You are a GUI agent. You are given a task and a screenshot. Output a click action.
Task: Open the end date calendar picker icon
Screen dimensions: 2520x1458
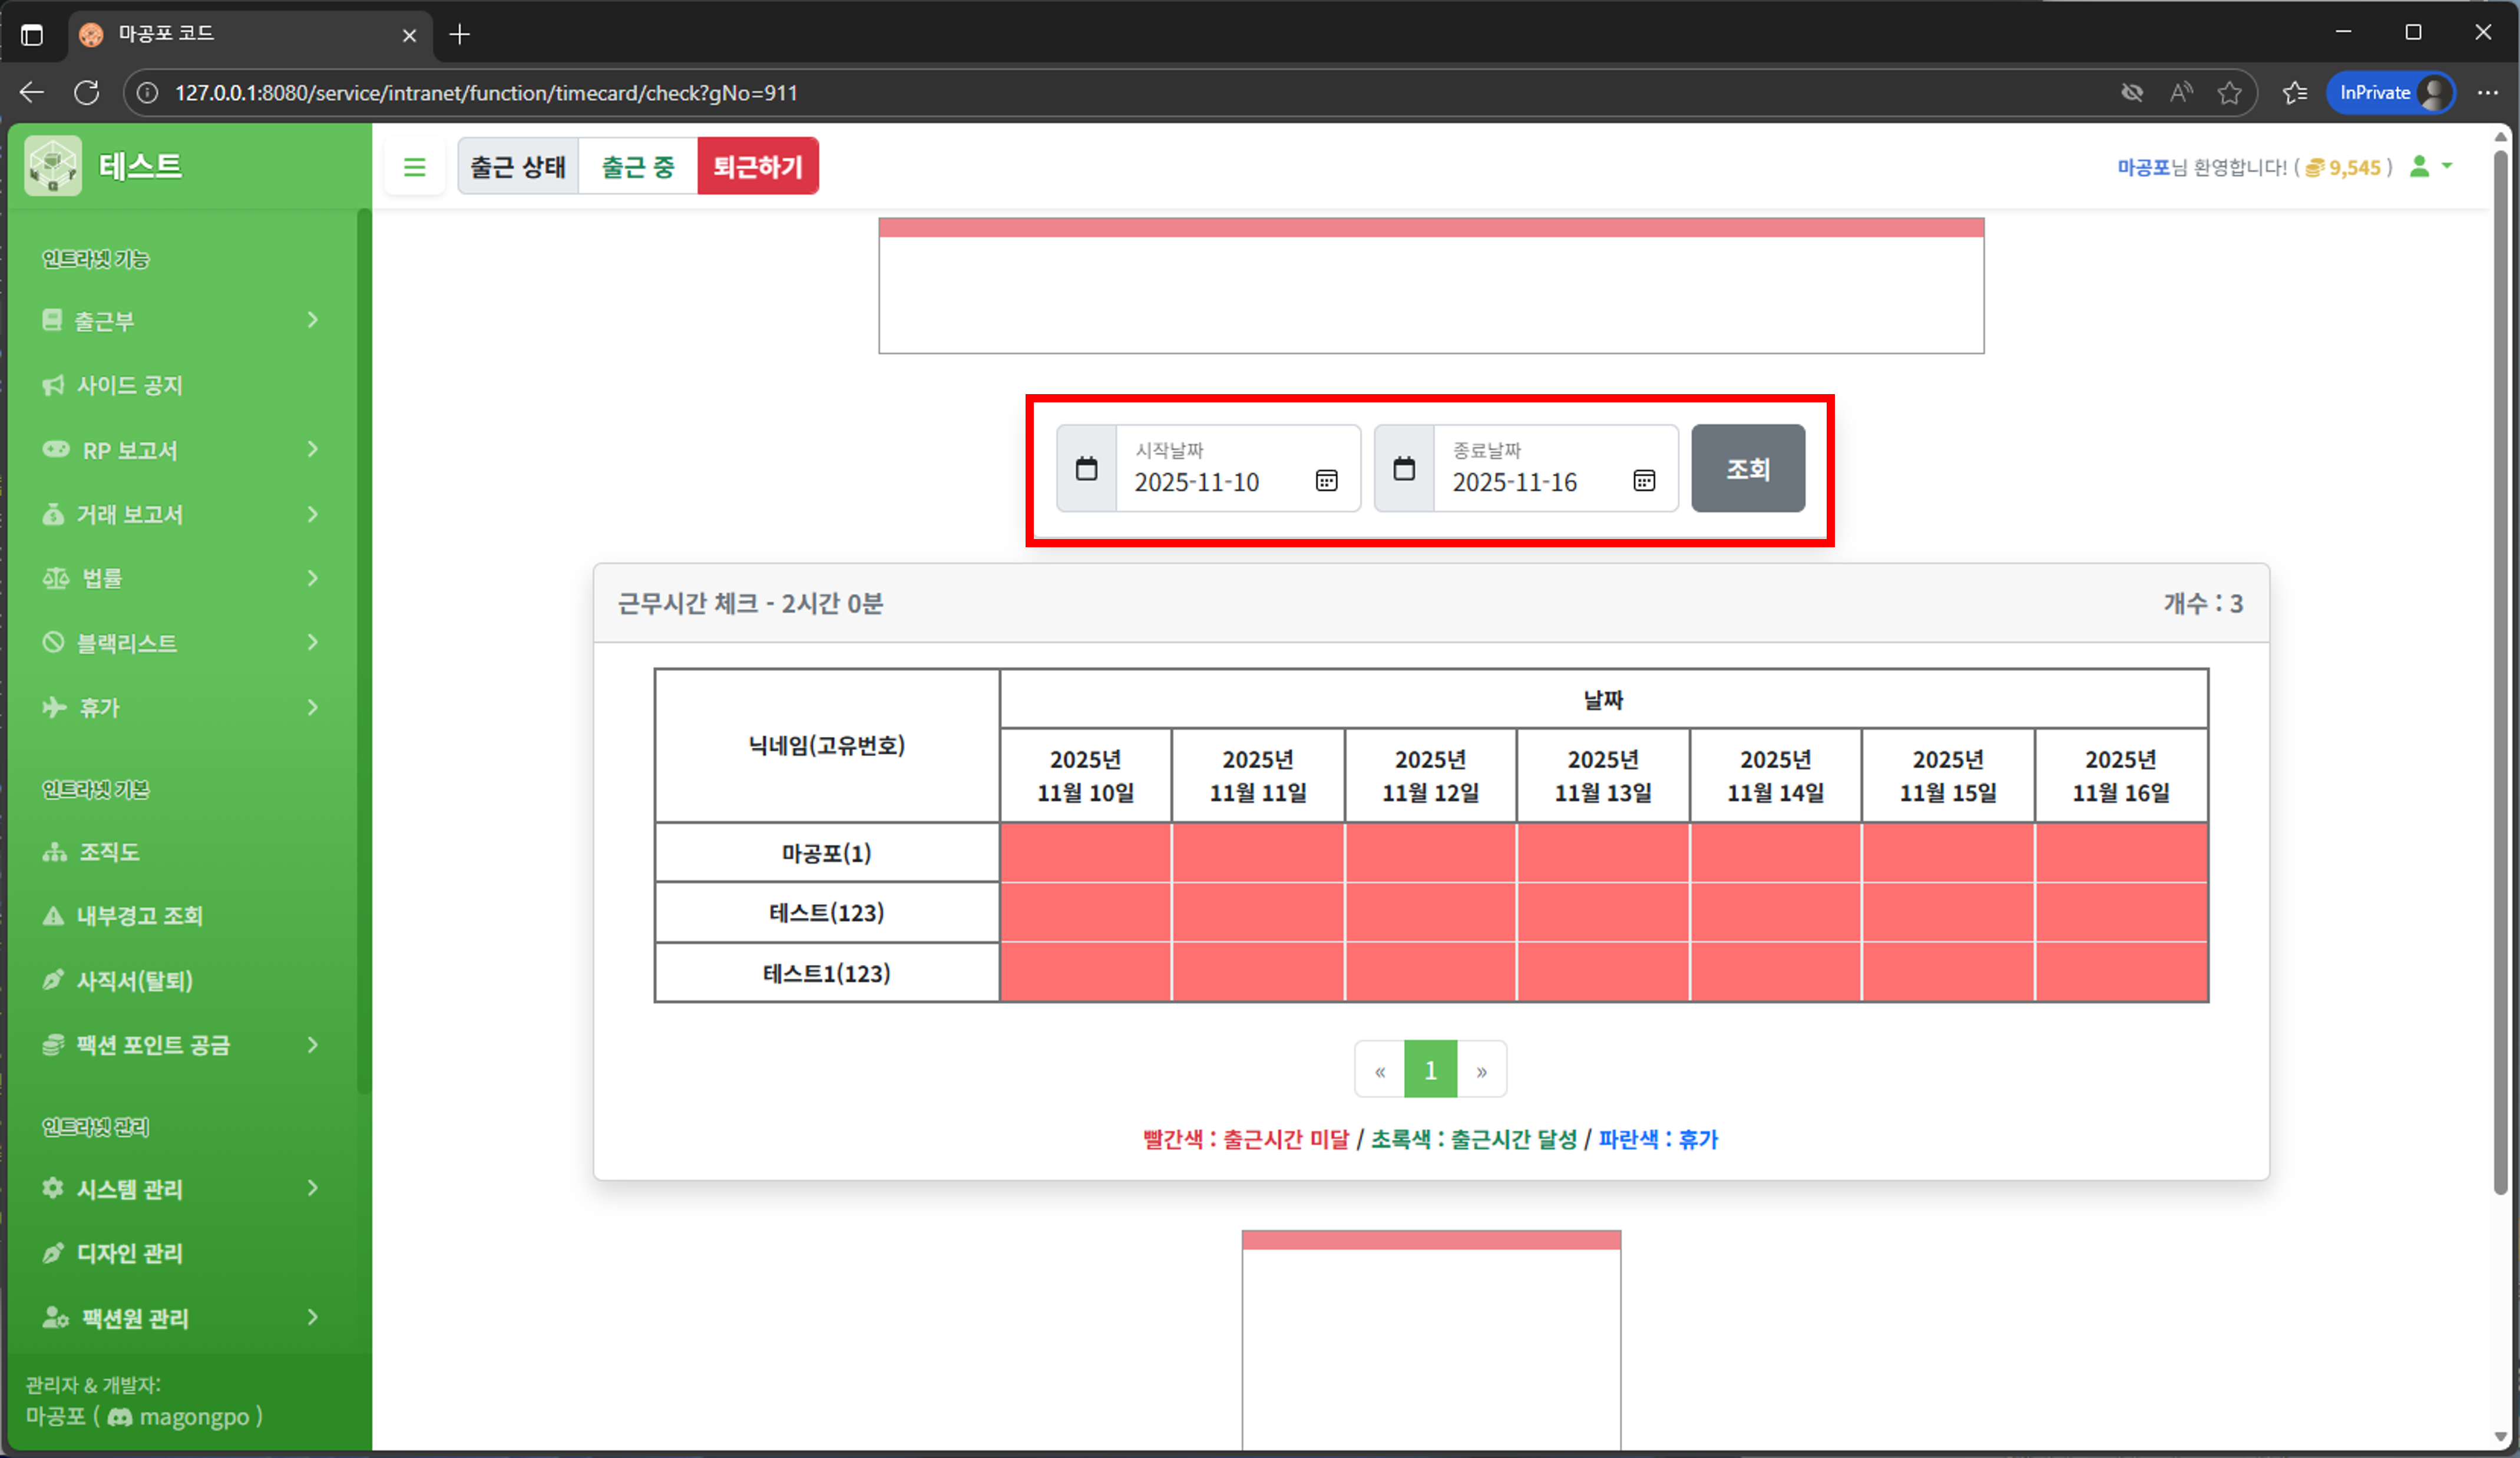(x=1643, y=481)
